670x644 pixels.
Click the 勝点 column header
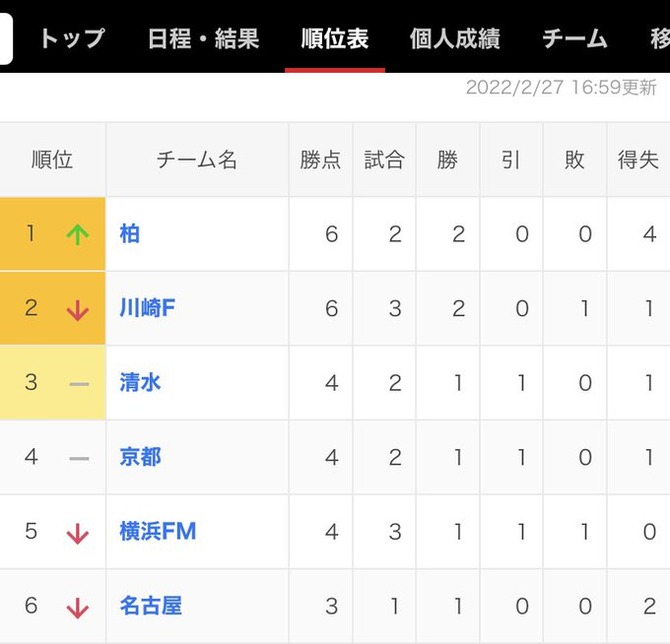coord(320,160)
